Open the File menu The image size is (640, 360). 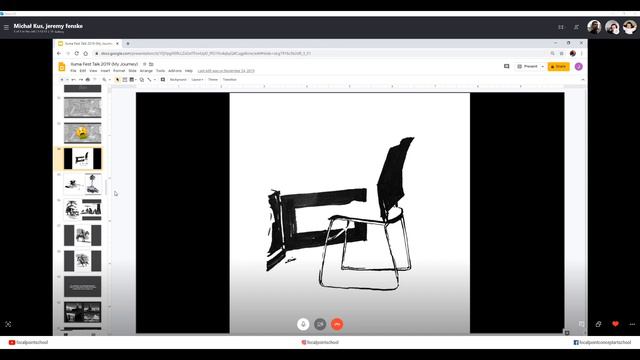[73, 71]
